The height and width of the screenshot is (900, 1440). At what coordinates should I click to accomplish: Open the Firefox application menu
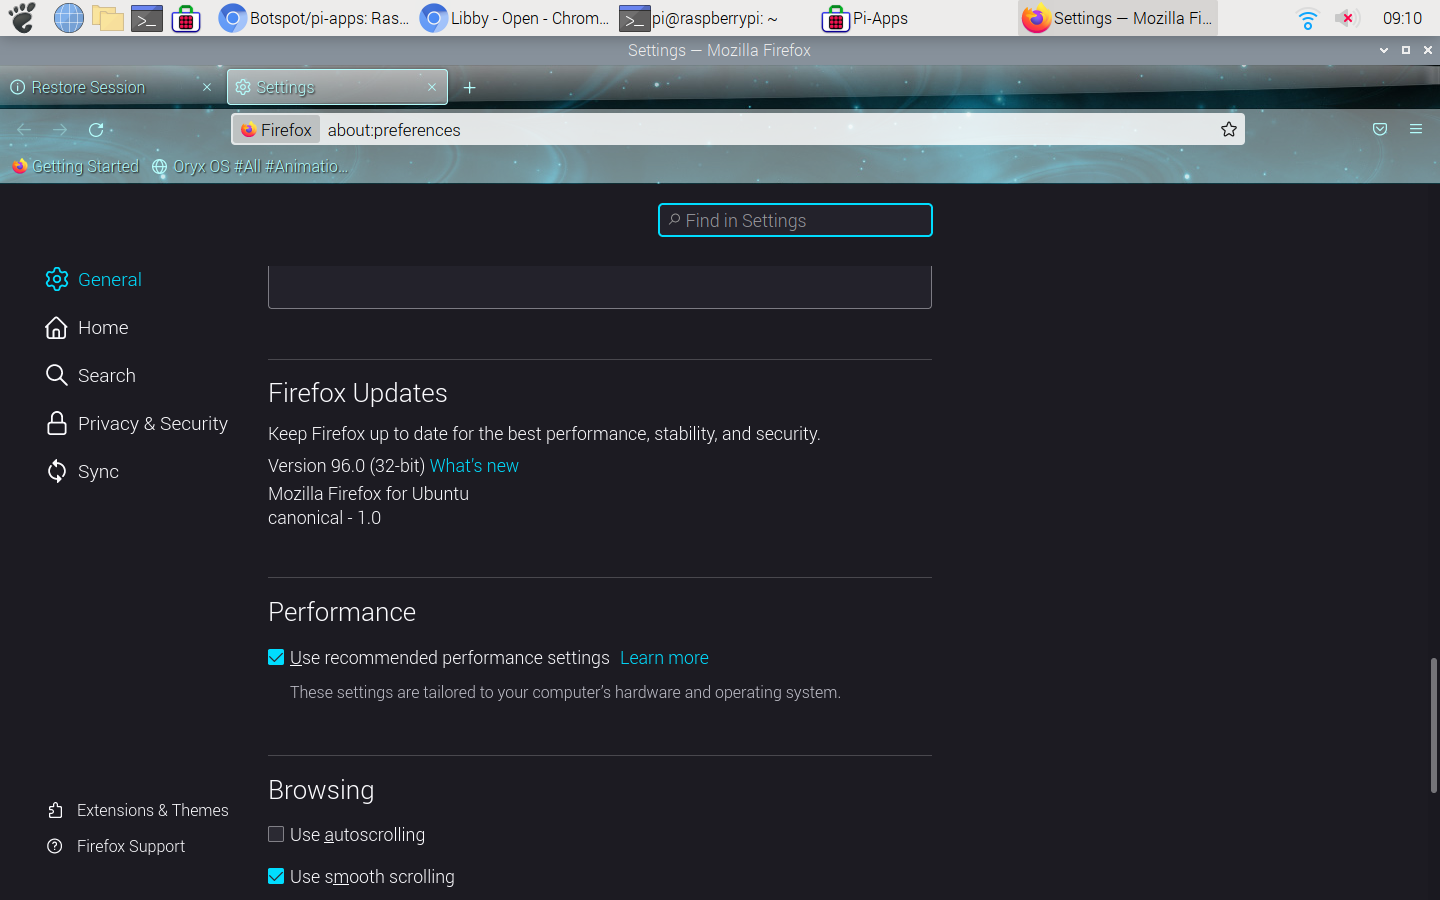1416,129
